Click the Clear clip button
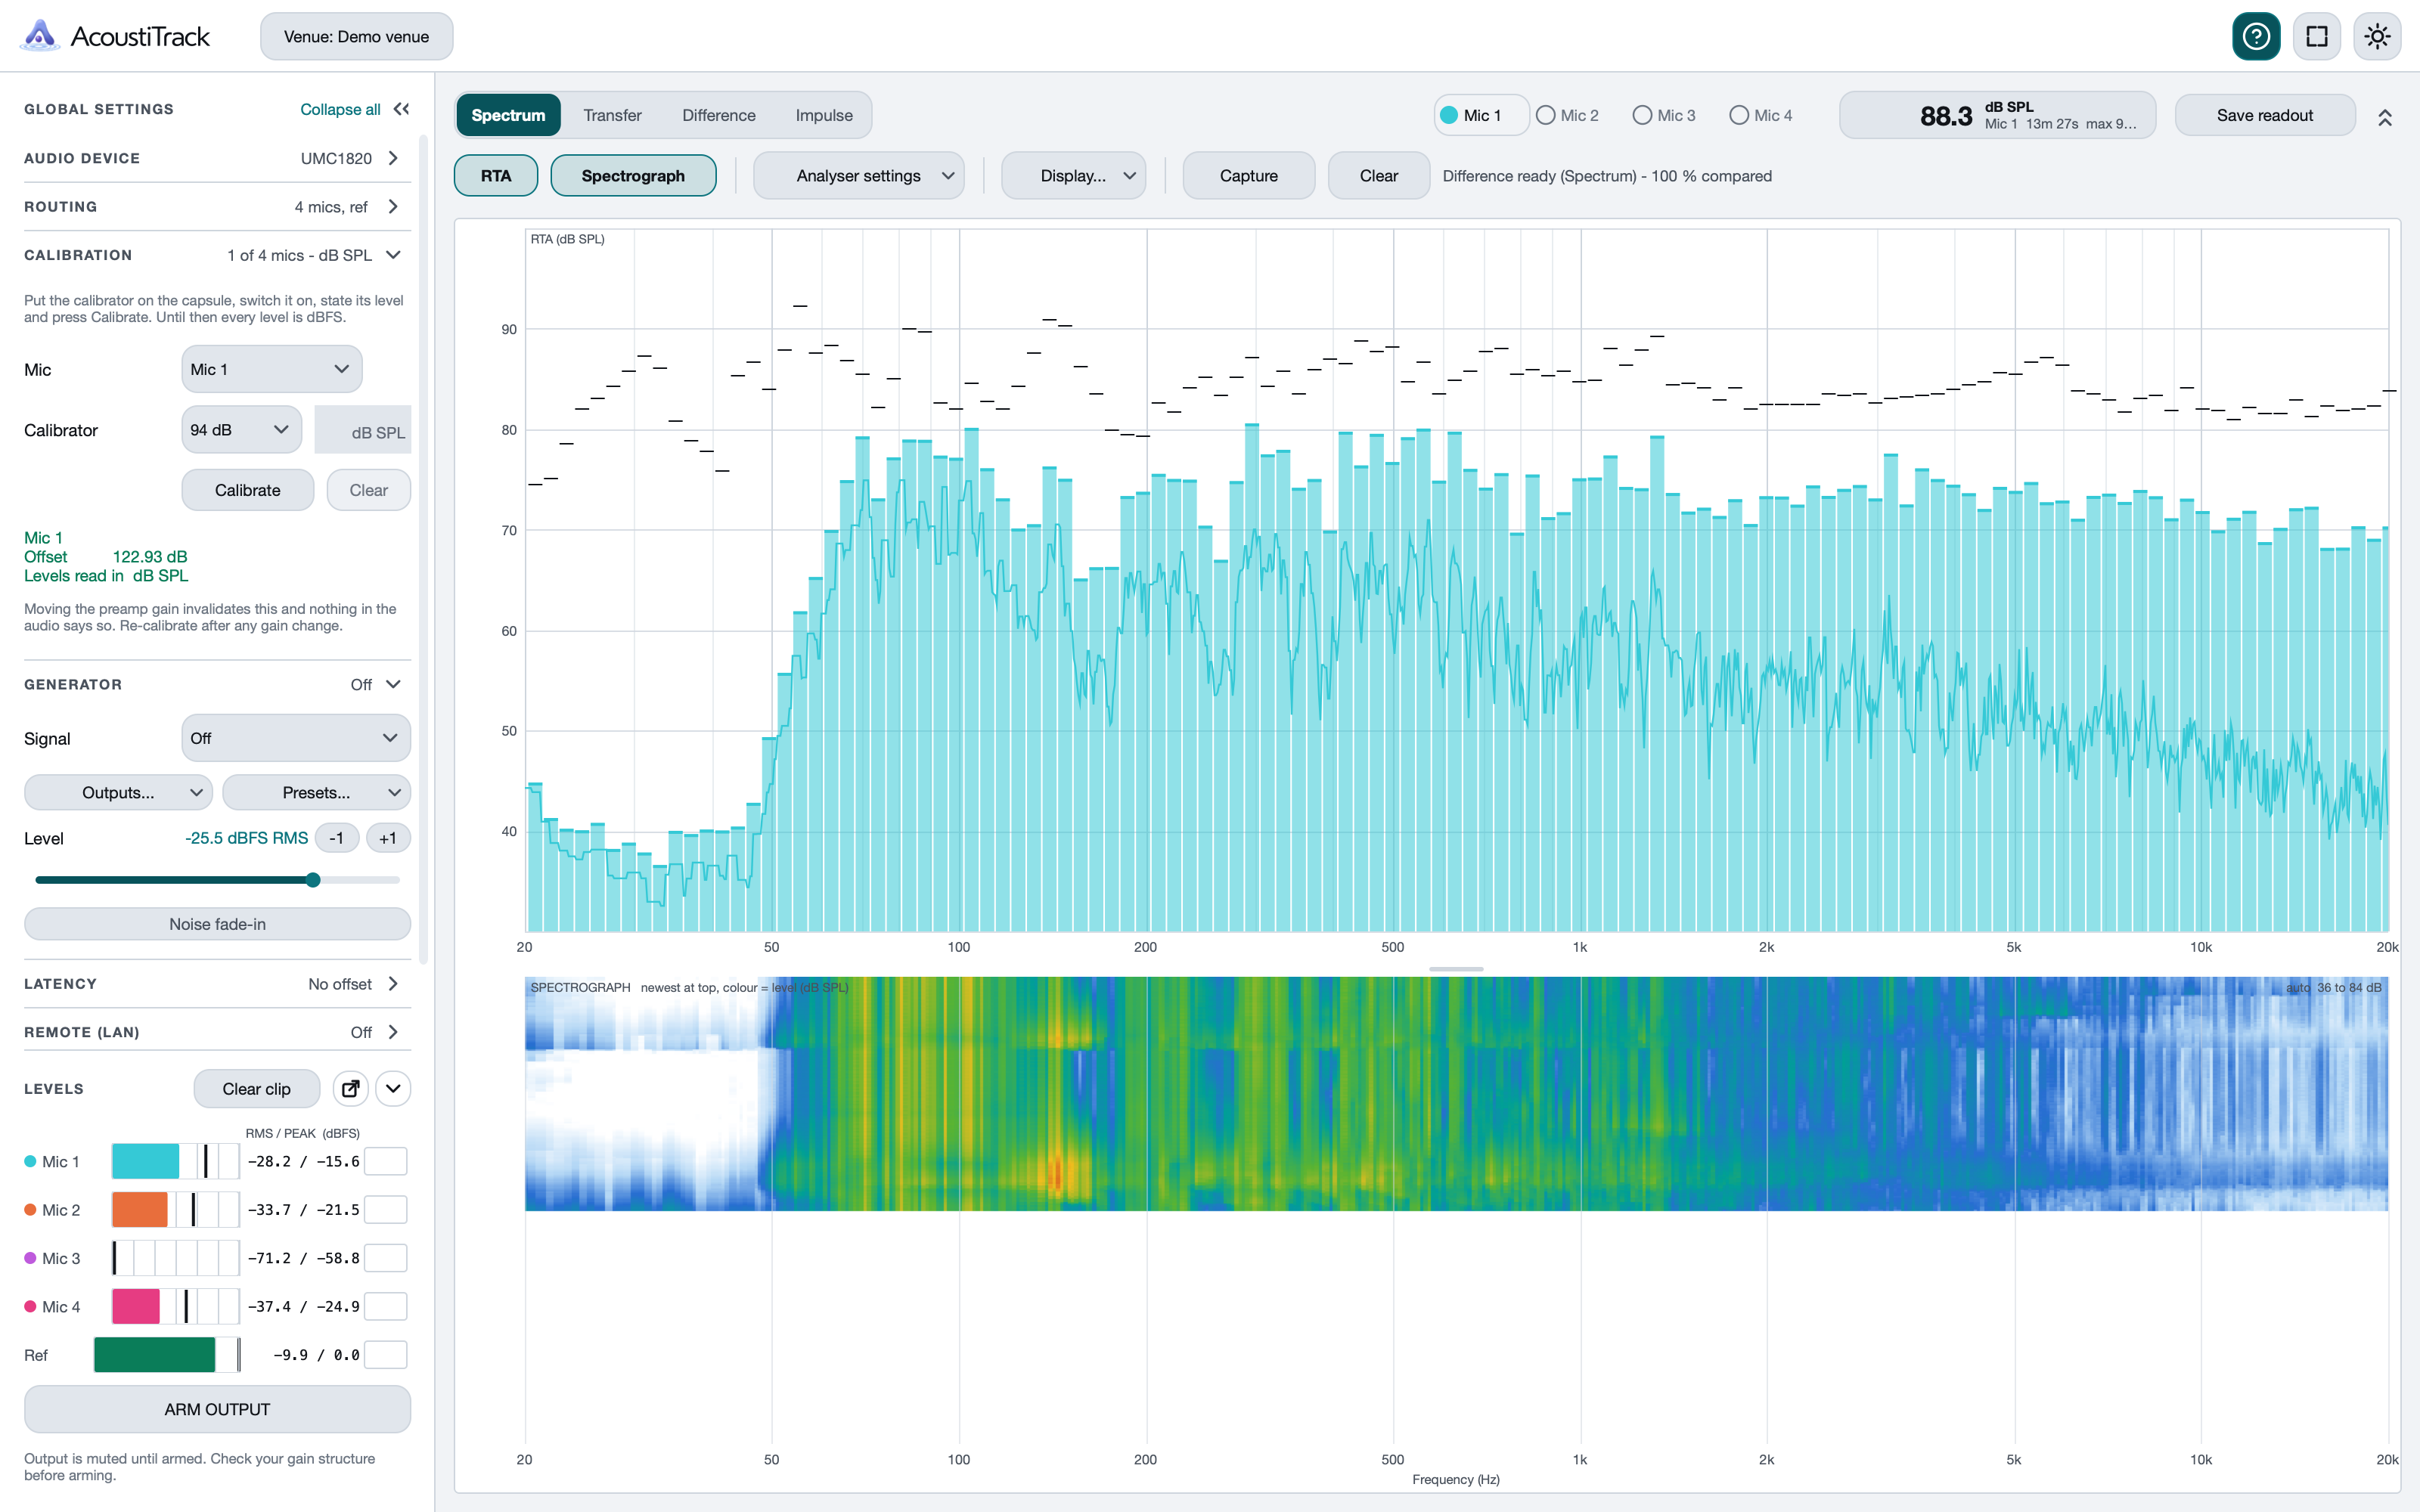The height and width of the screenshot is (1512, 2420). coord(257,1088)
